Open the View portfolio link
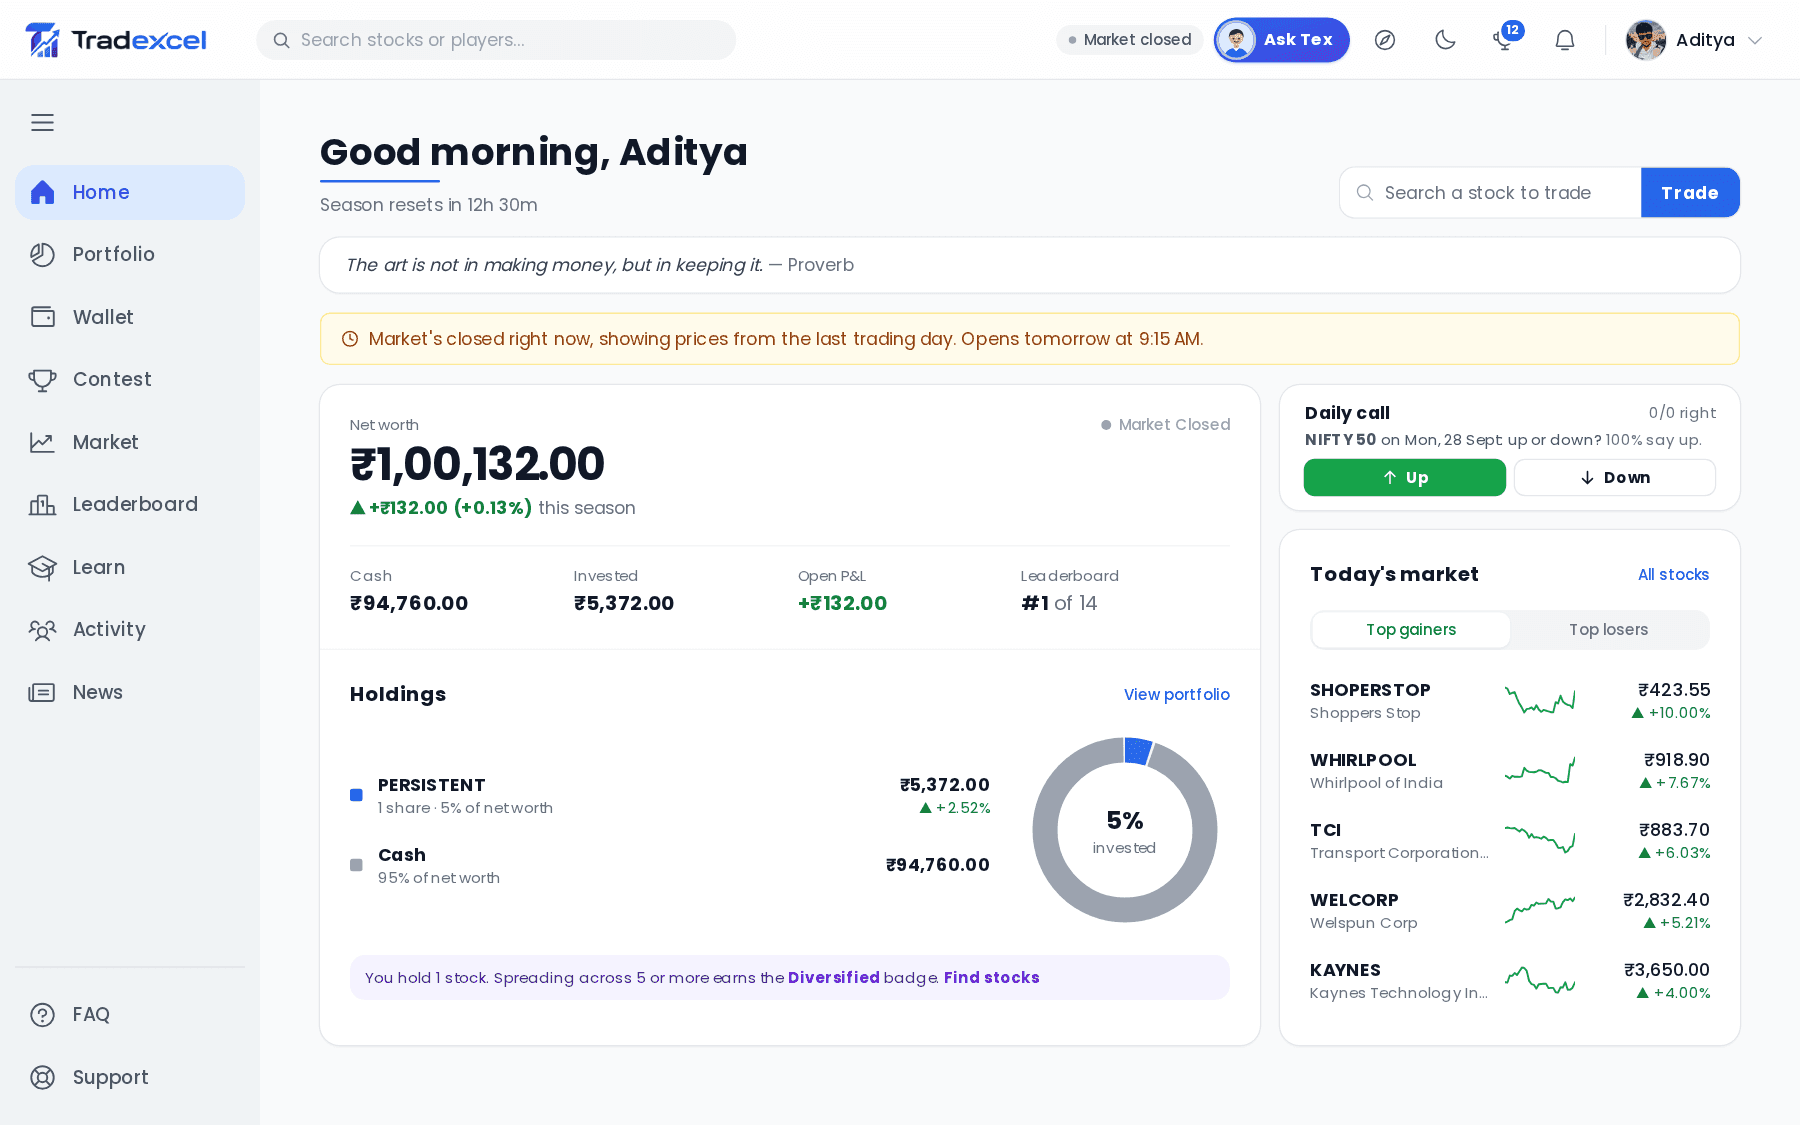Screen dimensions: 1800x1125 tap(1176, 694)
